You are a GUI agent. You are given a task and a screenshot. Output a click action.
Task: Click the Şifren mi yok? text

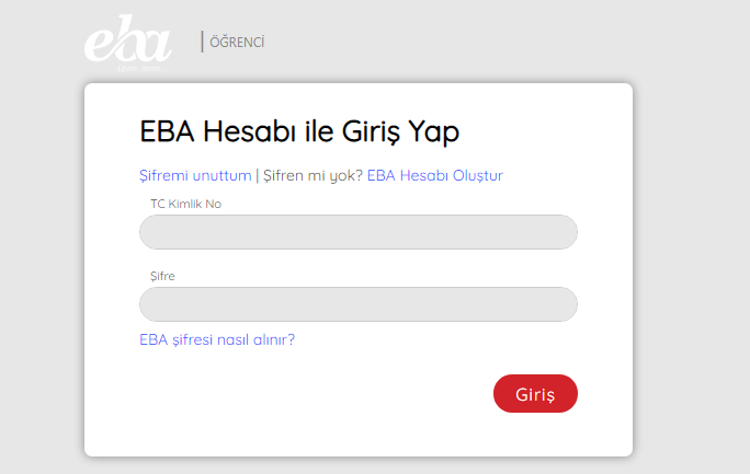313,175
